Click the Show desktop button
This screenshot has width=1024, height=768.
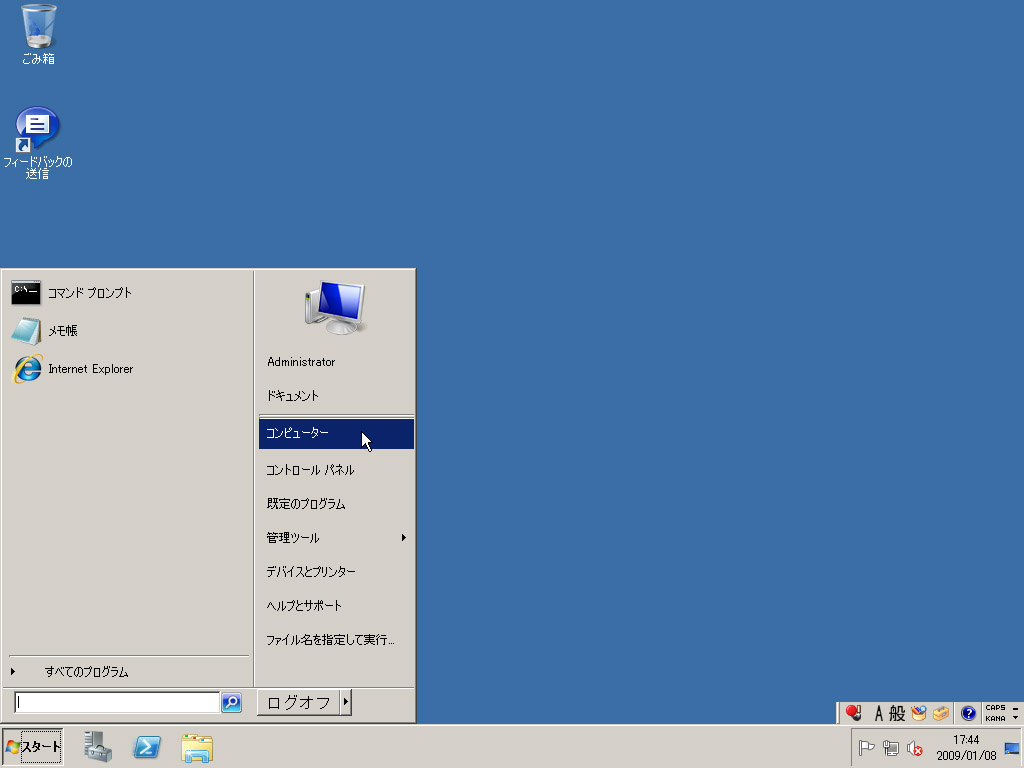tap(1012, 748)
